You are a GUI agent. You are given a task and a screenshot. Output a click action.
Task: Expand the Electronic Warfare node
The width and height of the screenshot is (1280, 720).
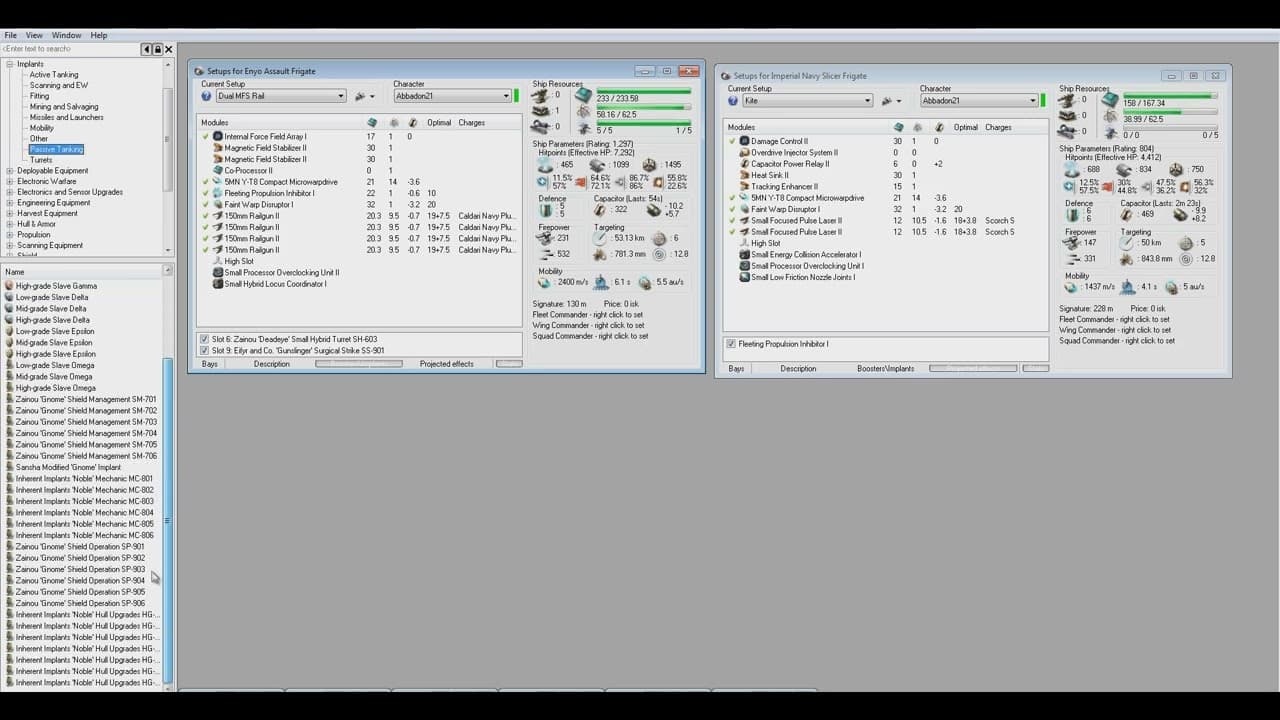click(x=10, y=181)
